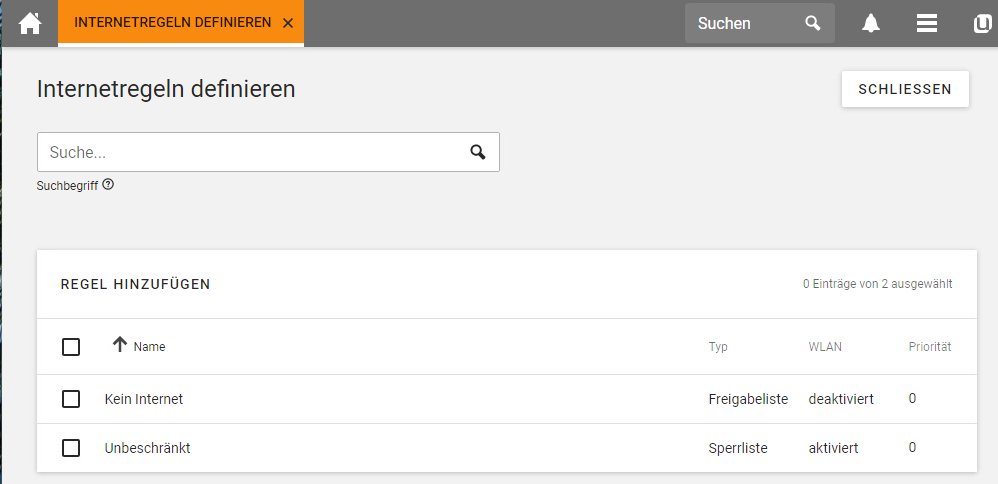The height and width of the screenshot is (484, 998).
Task: Click the magnifier in the top search bar
Action: tap(813, 24)
